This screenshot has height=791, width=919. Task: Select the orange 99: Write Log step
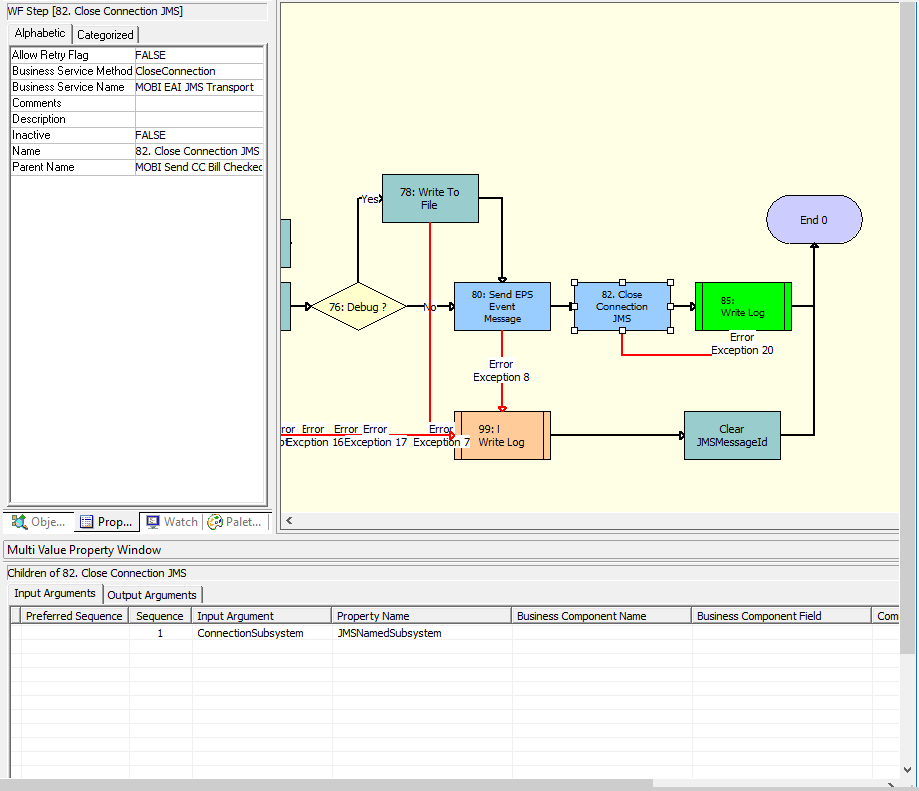click(502, 435)
